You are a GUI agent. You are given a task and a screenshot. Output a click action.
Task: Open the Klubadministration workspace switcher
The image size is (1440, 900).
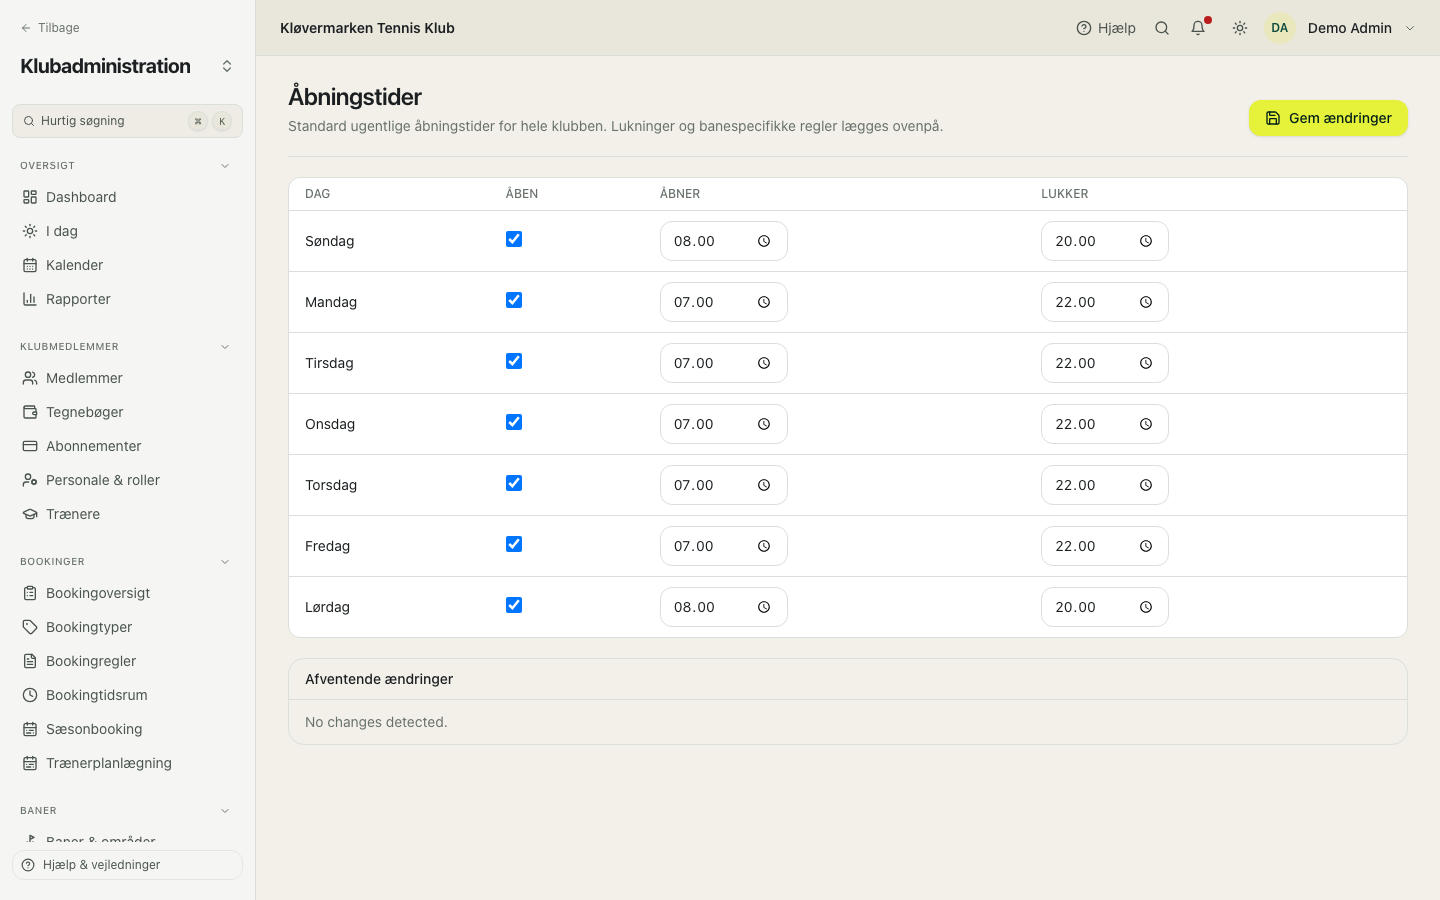click(x=227, y=66)
